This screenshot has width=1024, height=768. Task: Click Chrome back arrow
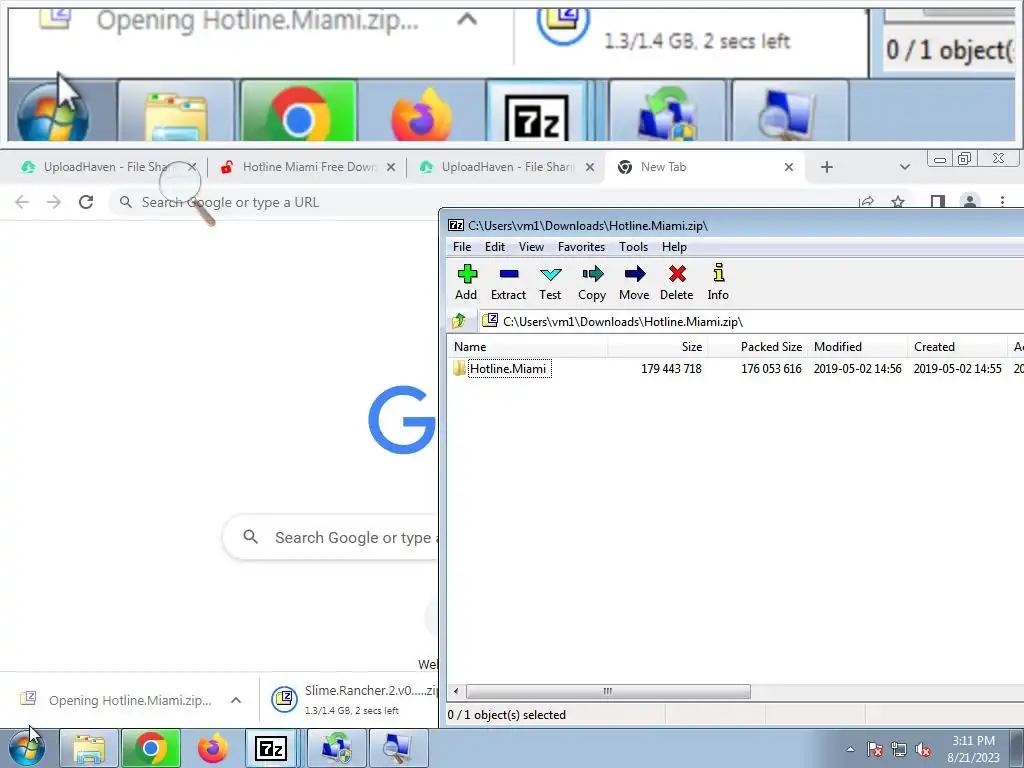tap(22, 202)
